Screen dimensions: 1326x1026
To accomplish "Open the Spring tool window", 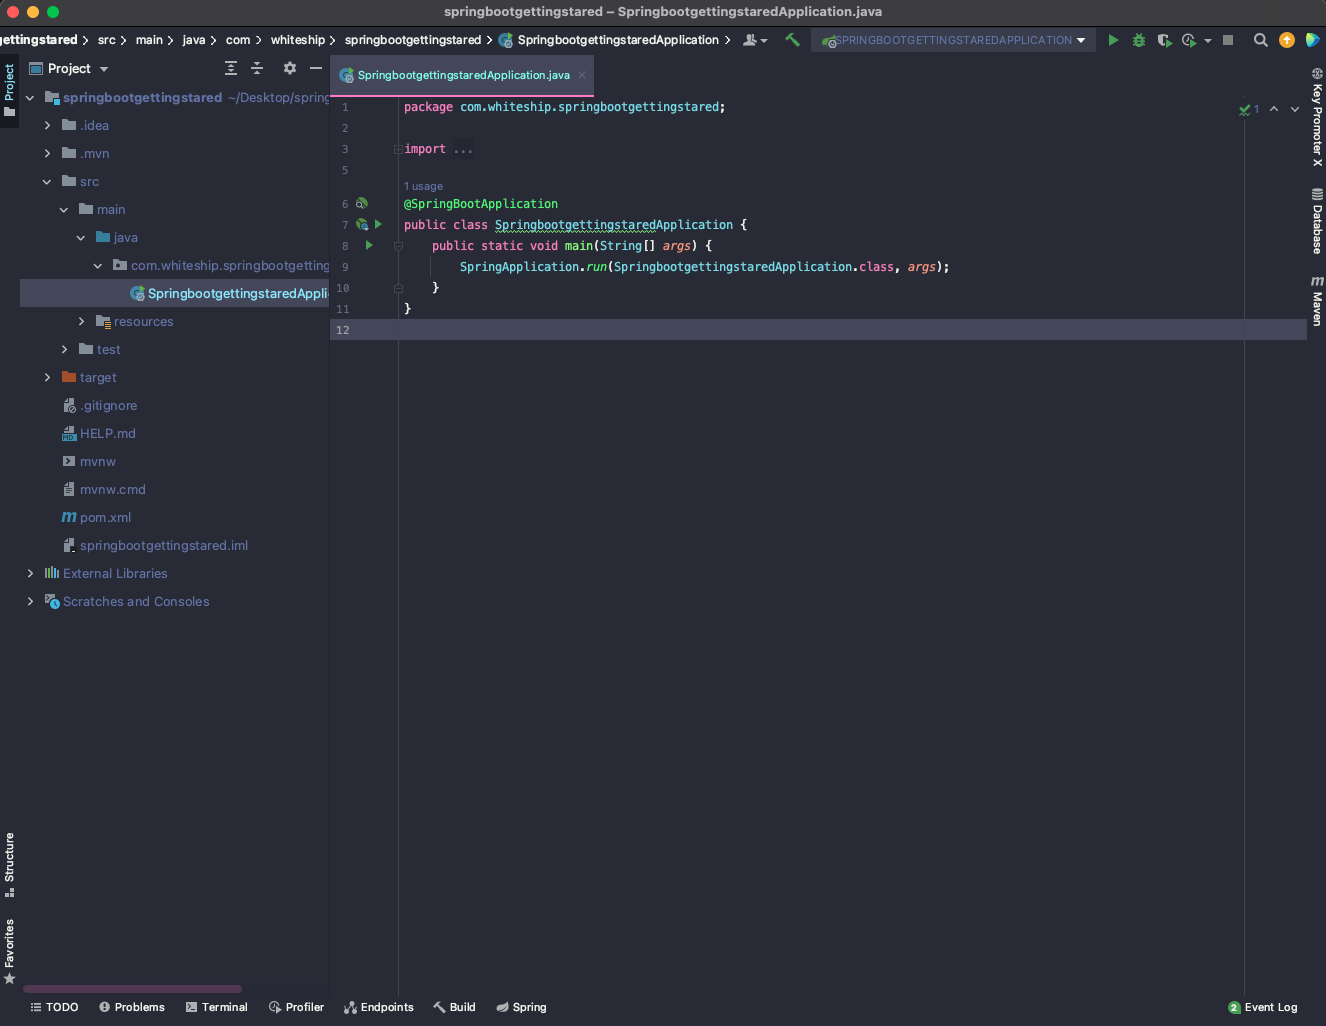I will coord(521,1007).
